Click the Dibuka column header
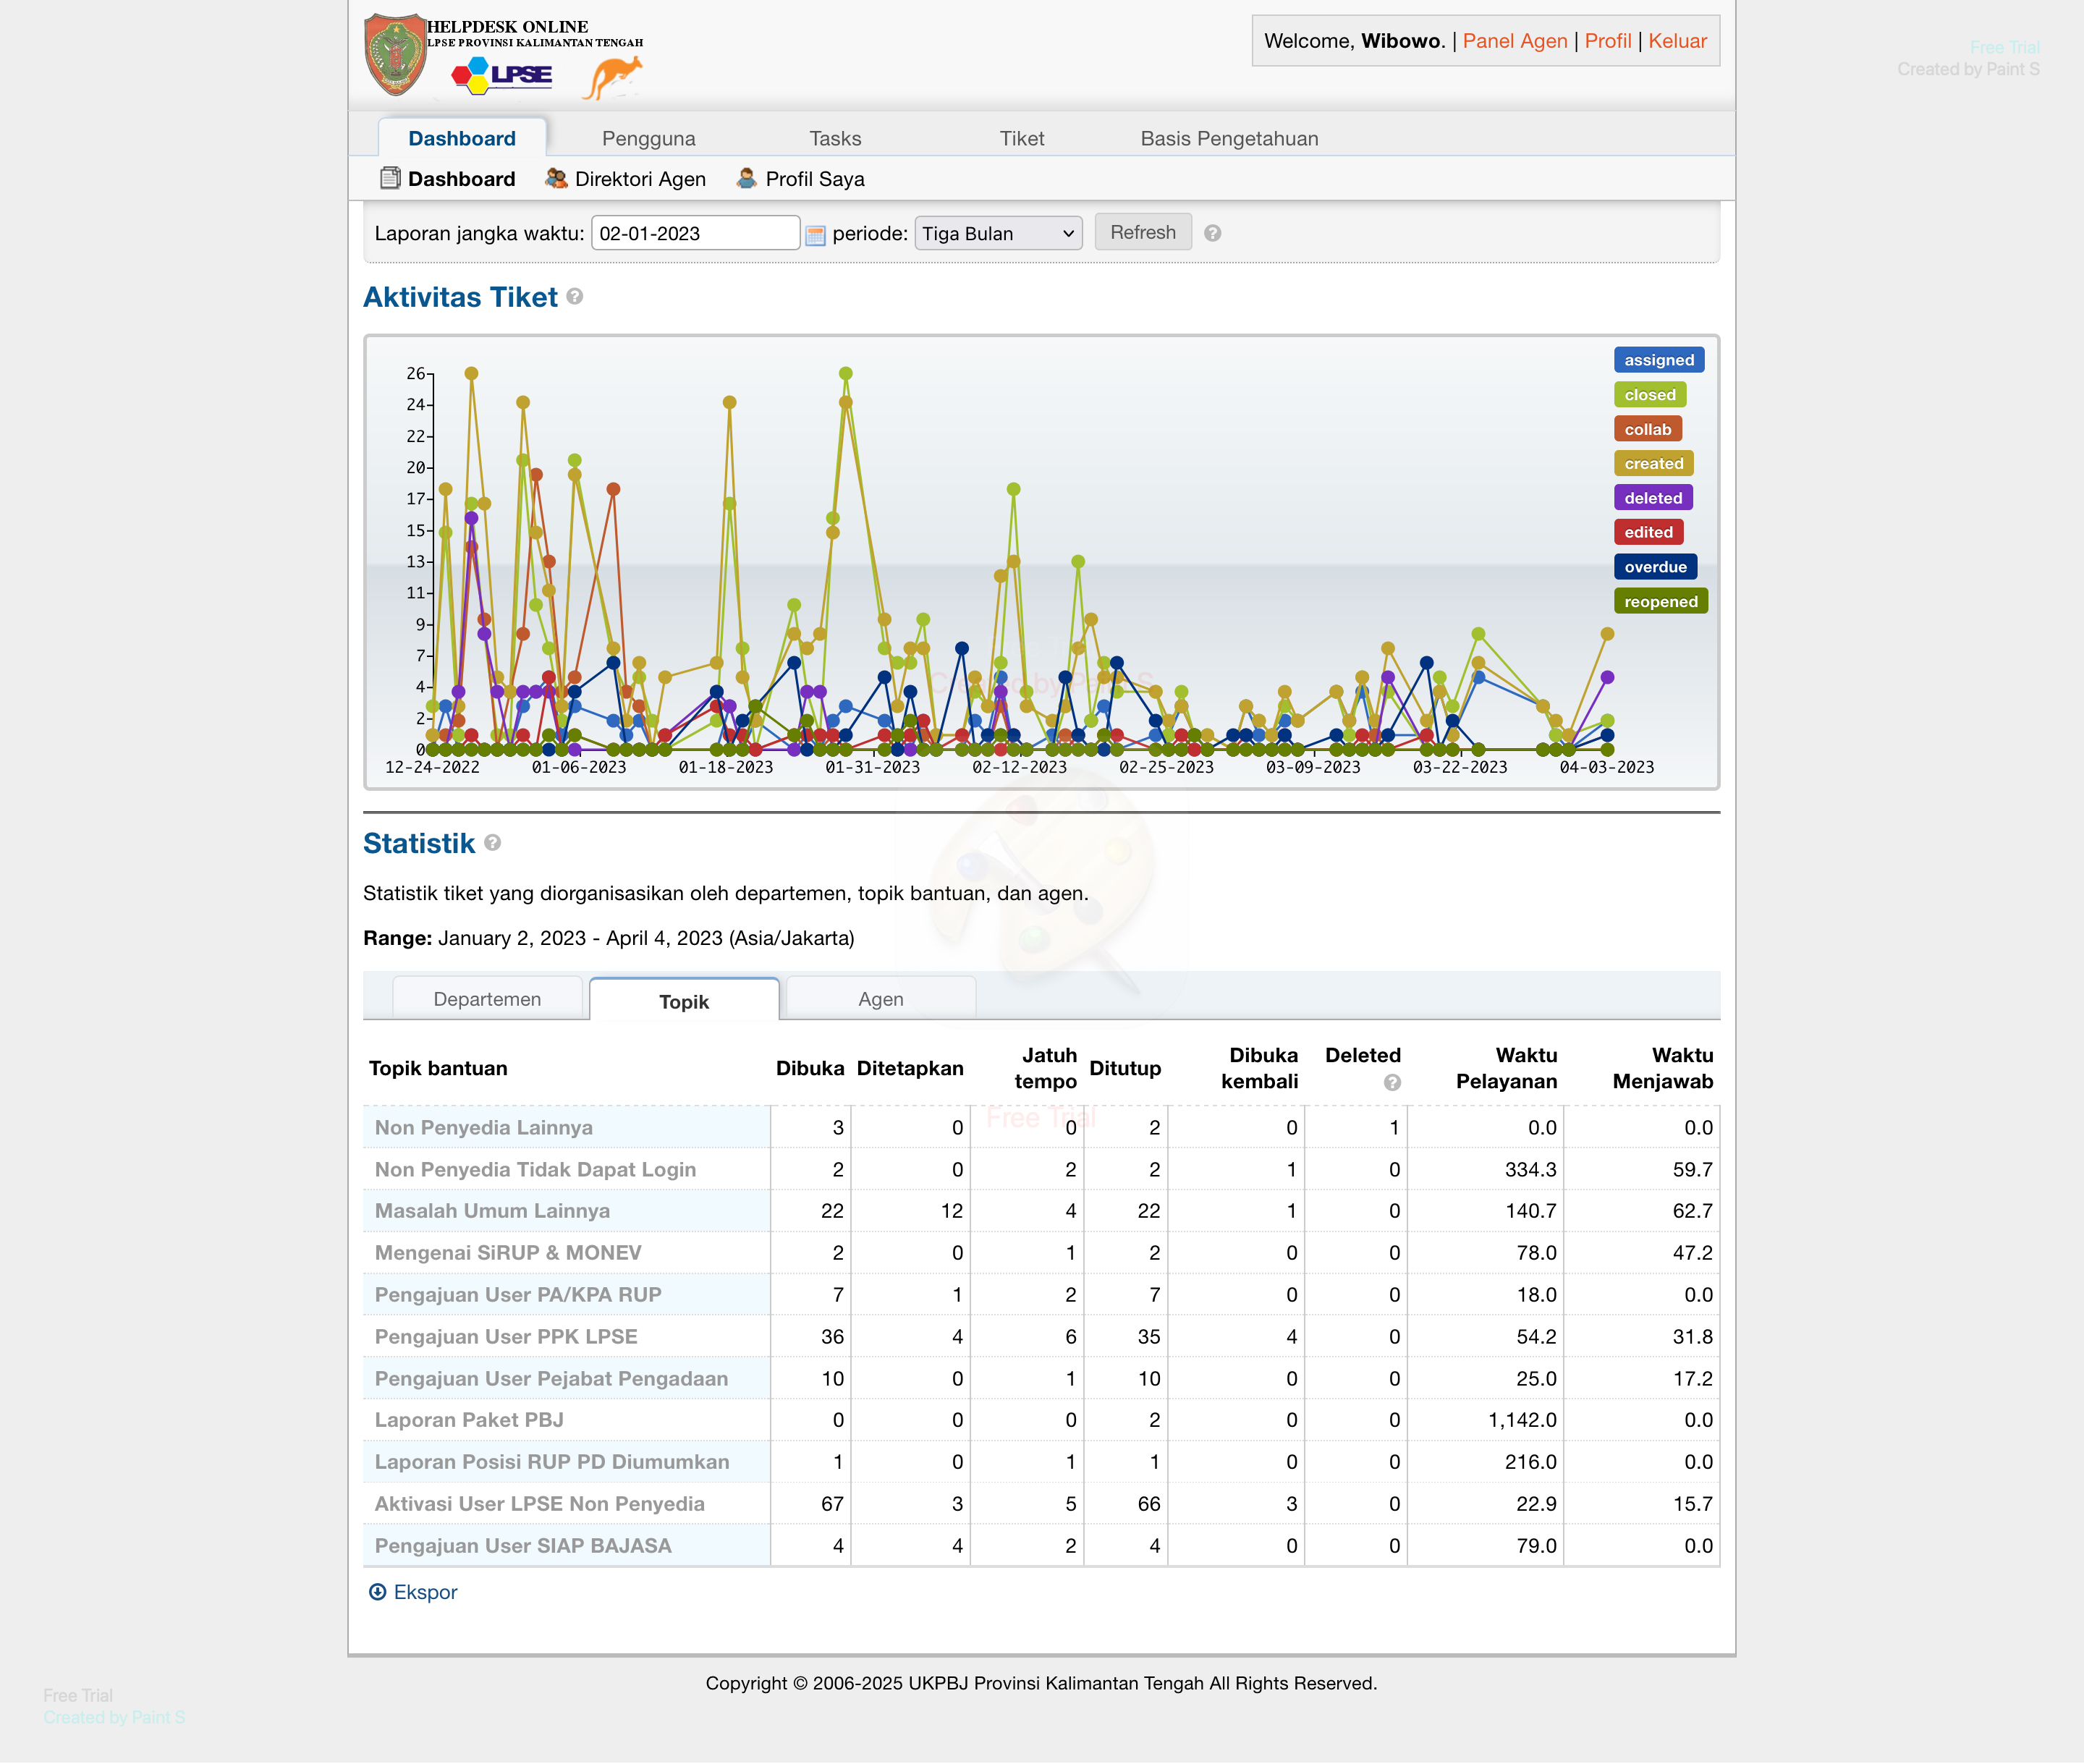 click(810, 1068)
